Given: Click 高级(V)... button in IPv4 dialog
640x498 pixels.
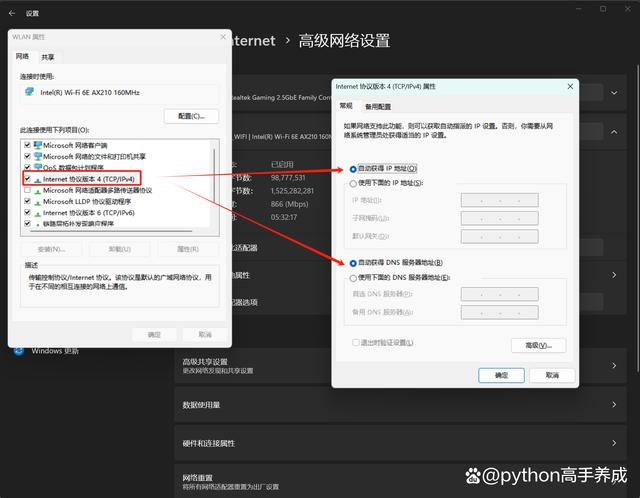Looking at the screenshot, I should pos(538,345).
